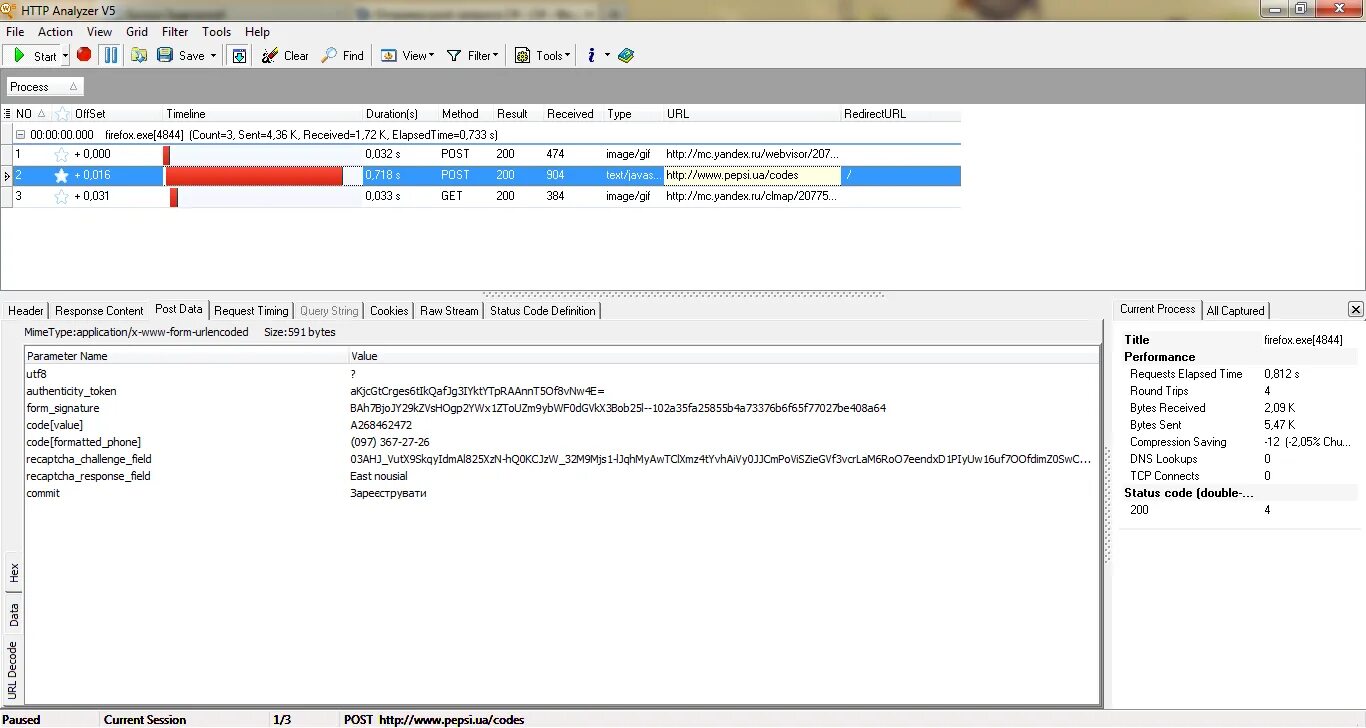Image resolution: width=1366 pixels, height=728 pixels.
Task: Open the Tools menu in menu bar
Action: [217, 32]
